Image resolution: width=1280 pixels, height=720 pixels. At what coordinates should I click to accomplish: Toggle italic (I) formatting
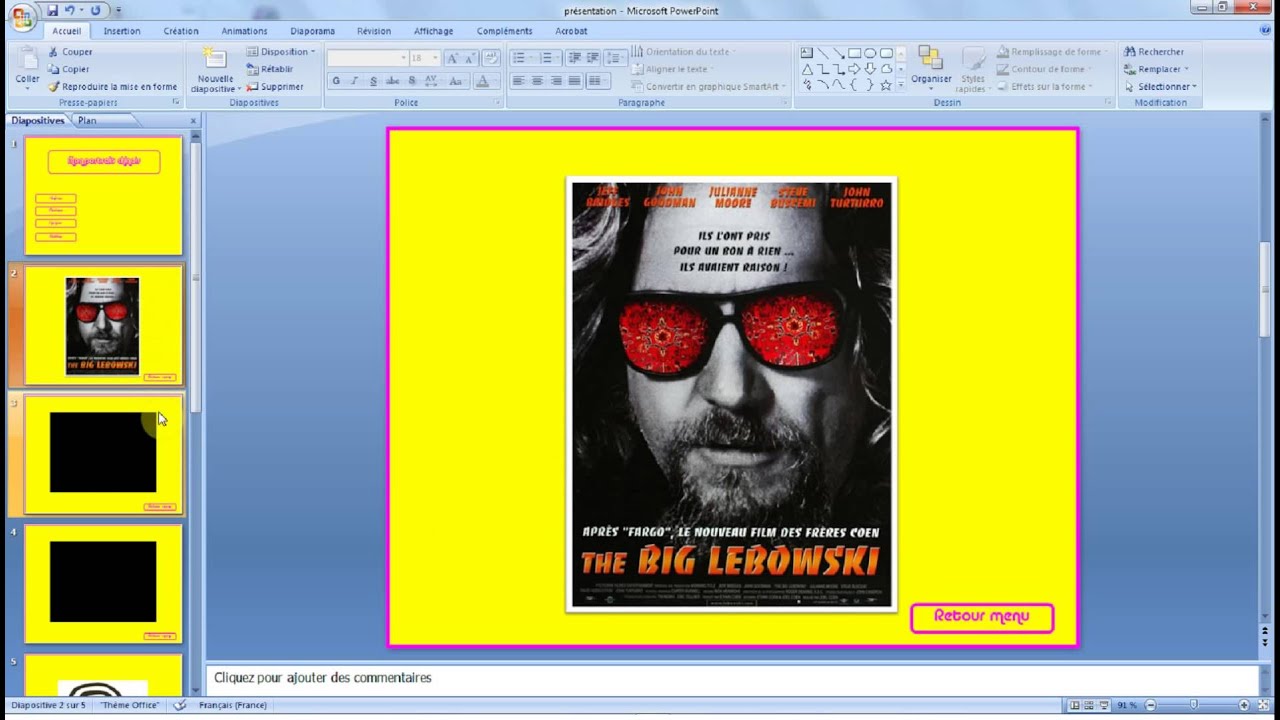click(354, 81)
